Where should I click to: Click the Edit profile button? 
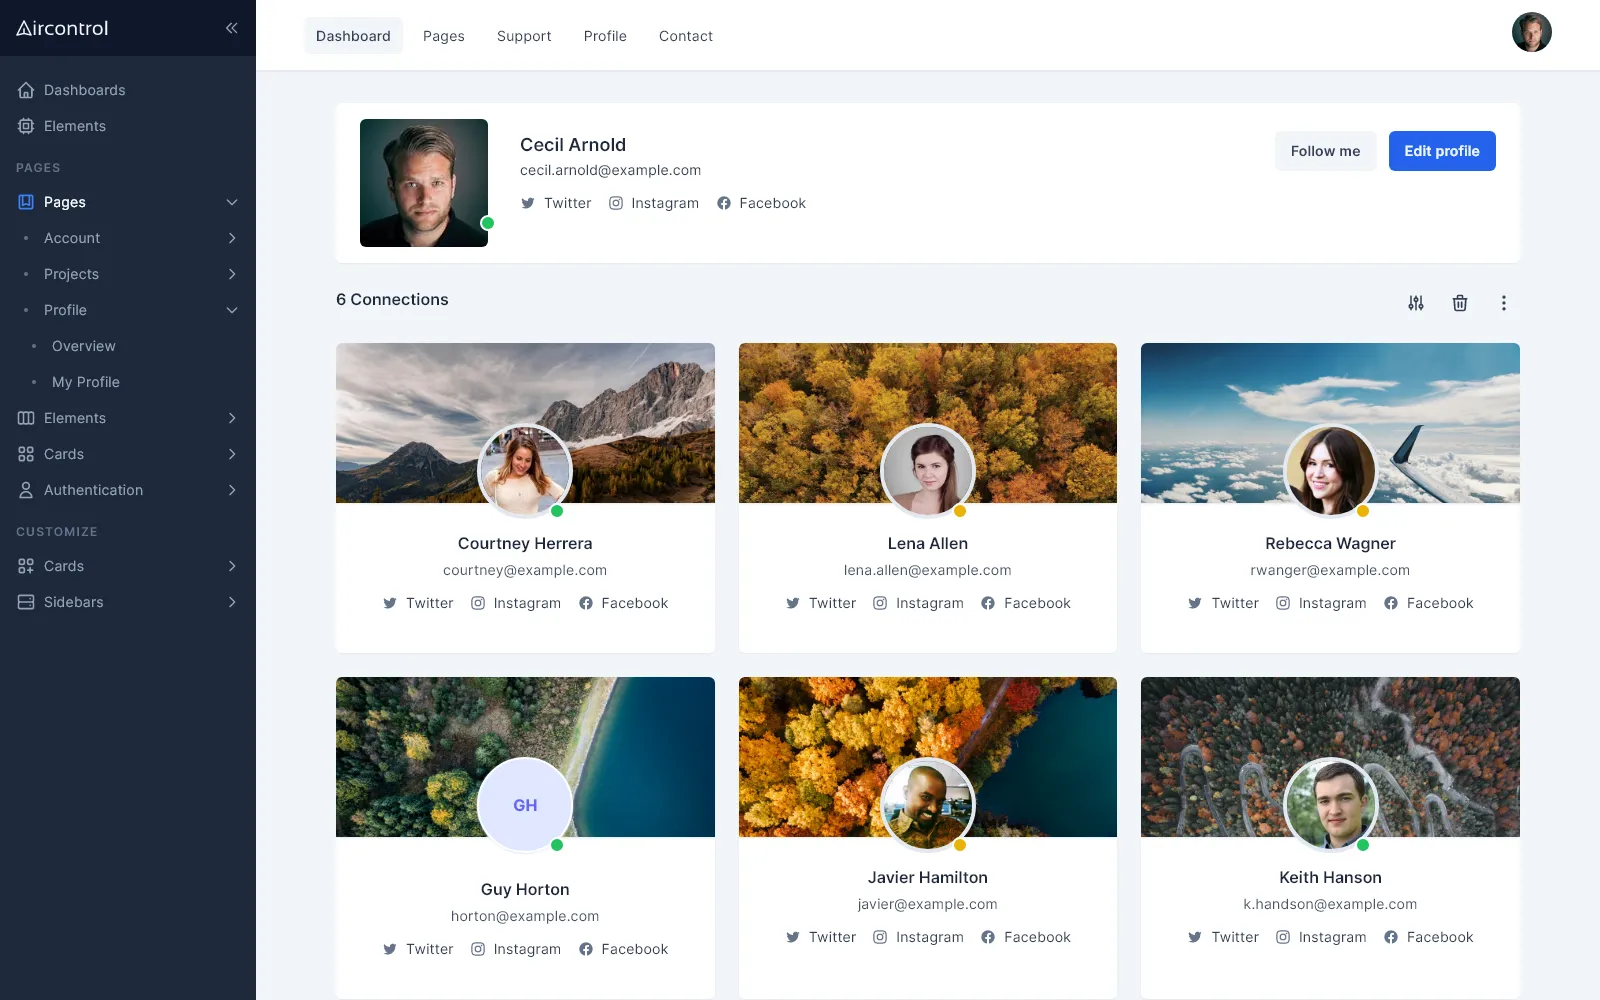tap(1442, 151)
